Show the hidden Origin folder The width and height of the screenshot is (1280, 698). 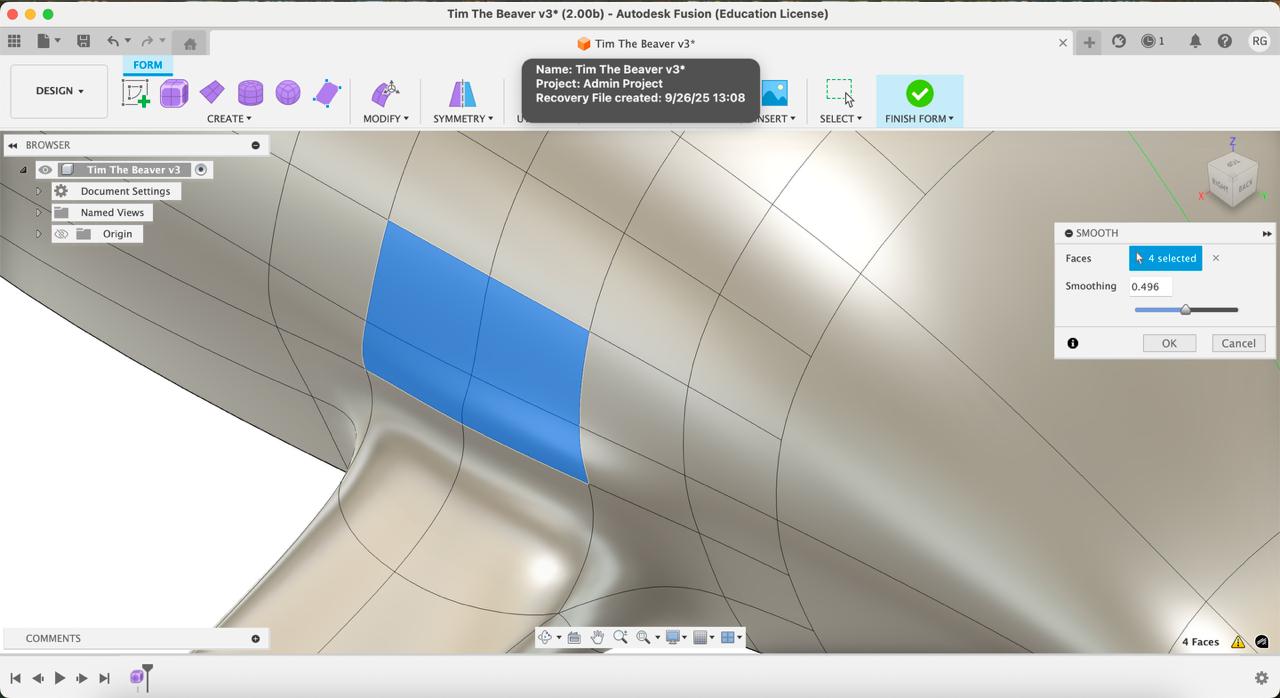[61, 234]
